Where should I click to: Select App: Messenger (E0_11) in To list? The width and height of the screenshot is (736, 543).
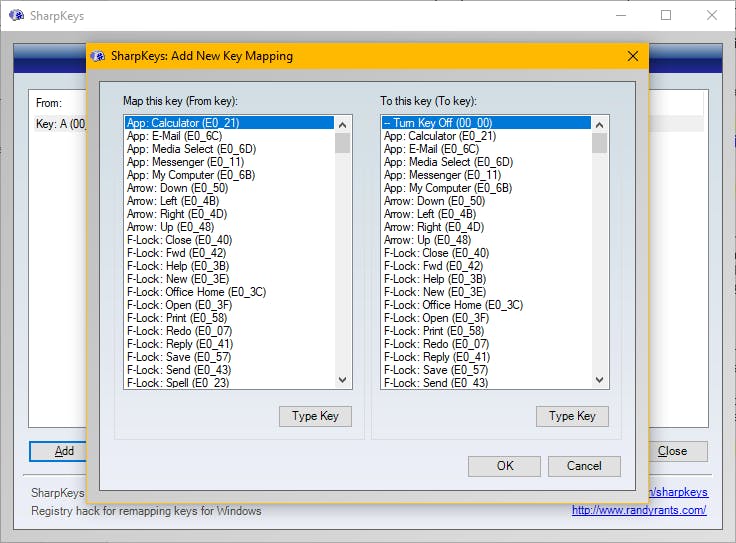486,175
